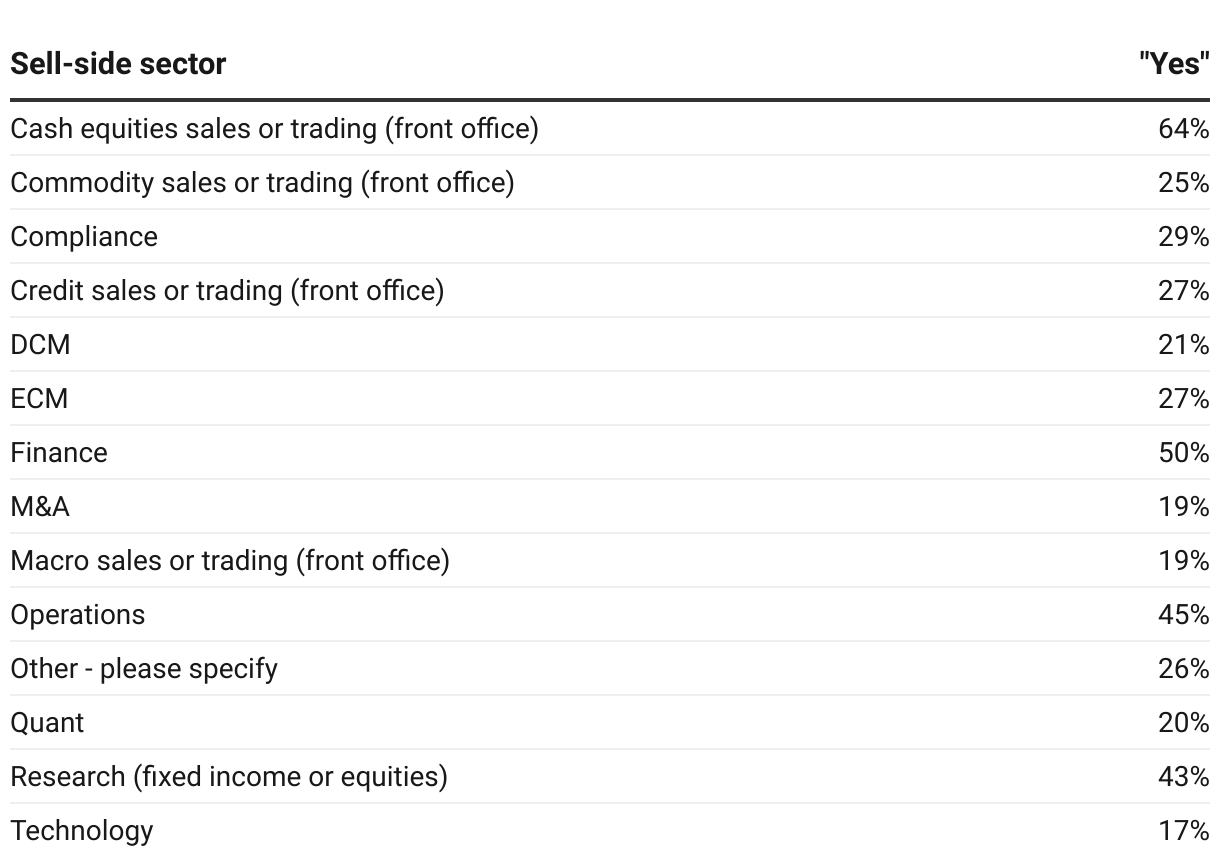Image resolution: width=1220 pixels, height=866 pixels.
Task: Select the Research (fixed income or equities) row
Action: click(x=229, y=777)
